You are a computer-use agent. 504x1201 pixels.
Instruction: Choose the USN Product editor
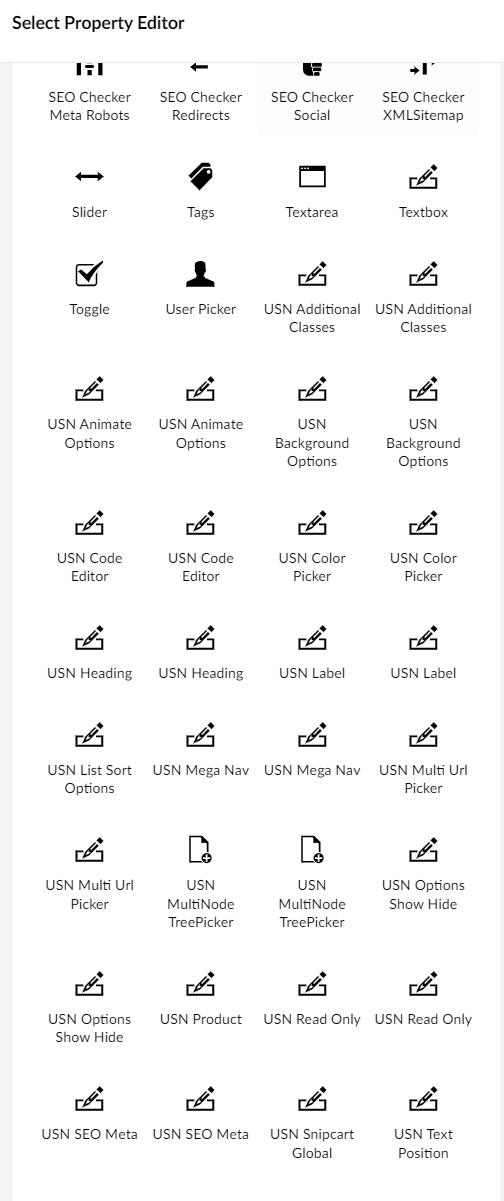tap(200, 1000)
